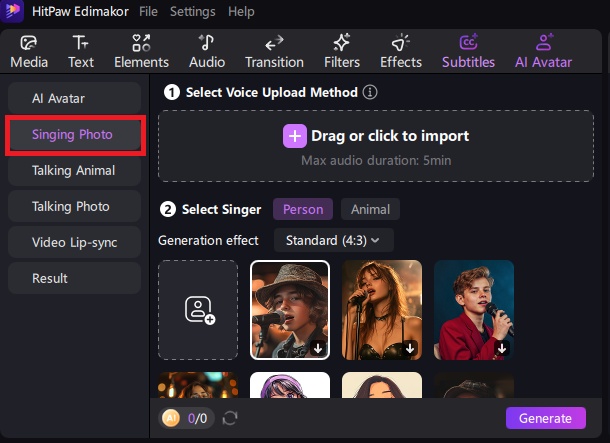Go to Talking Animal section
Screen dimensions: 610x443
click(74, 171)
